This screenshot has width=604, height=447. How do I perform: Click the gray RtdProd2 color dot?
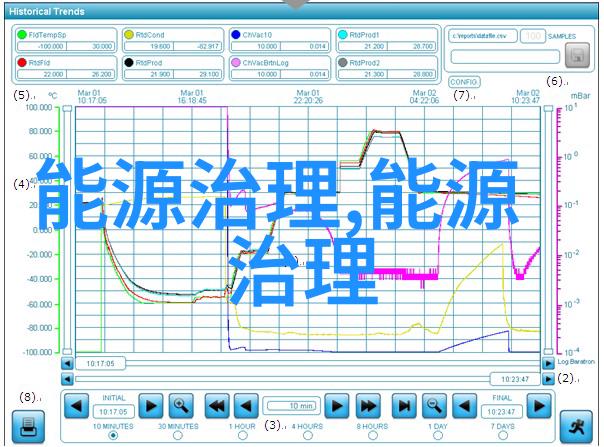coord(342,62)
